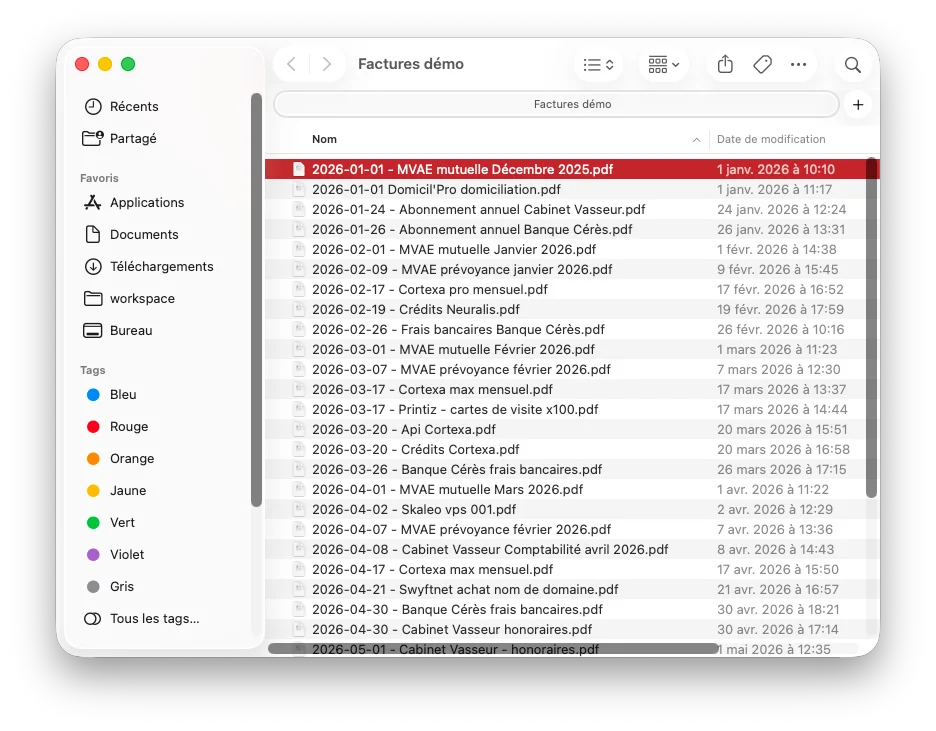
Task: Open the list view mode dropdown
Action: click(599, 64)
